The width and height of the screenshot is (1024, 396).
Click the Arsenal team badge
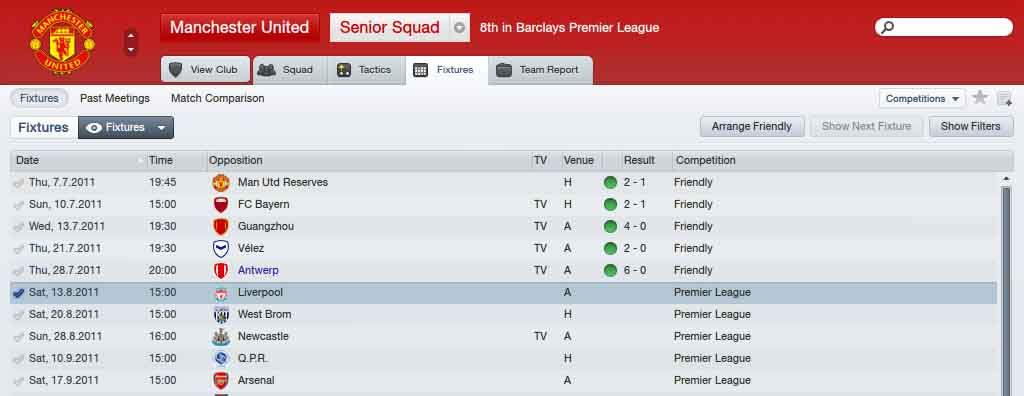click(221, 380)
